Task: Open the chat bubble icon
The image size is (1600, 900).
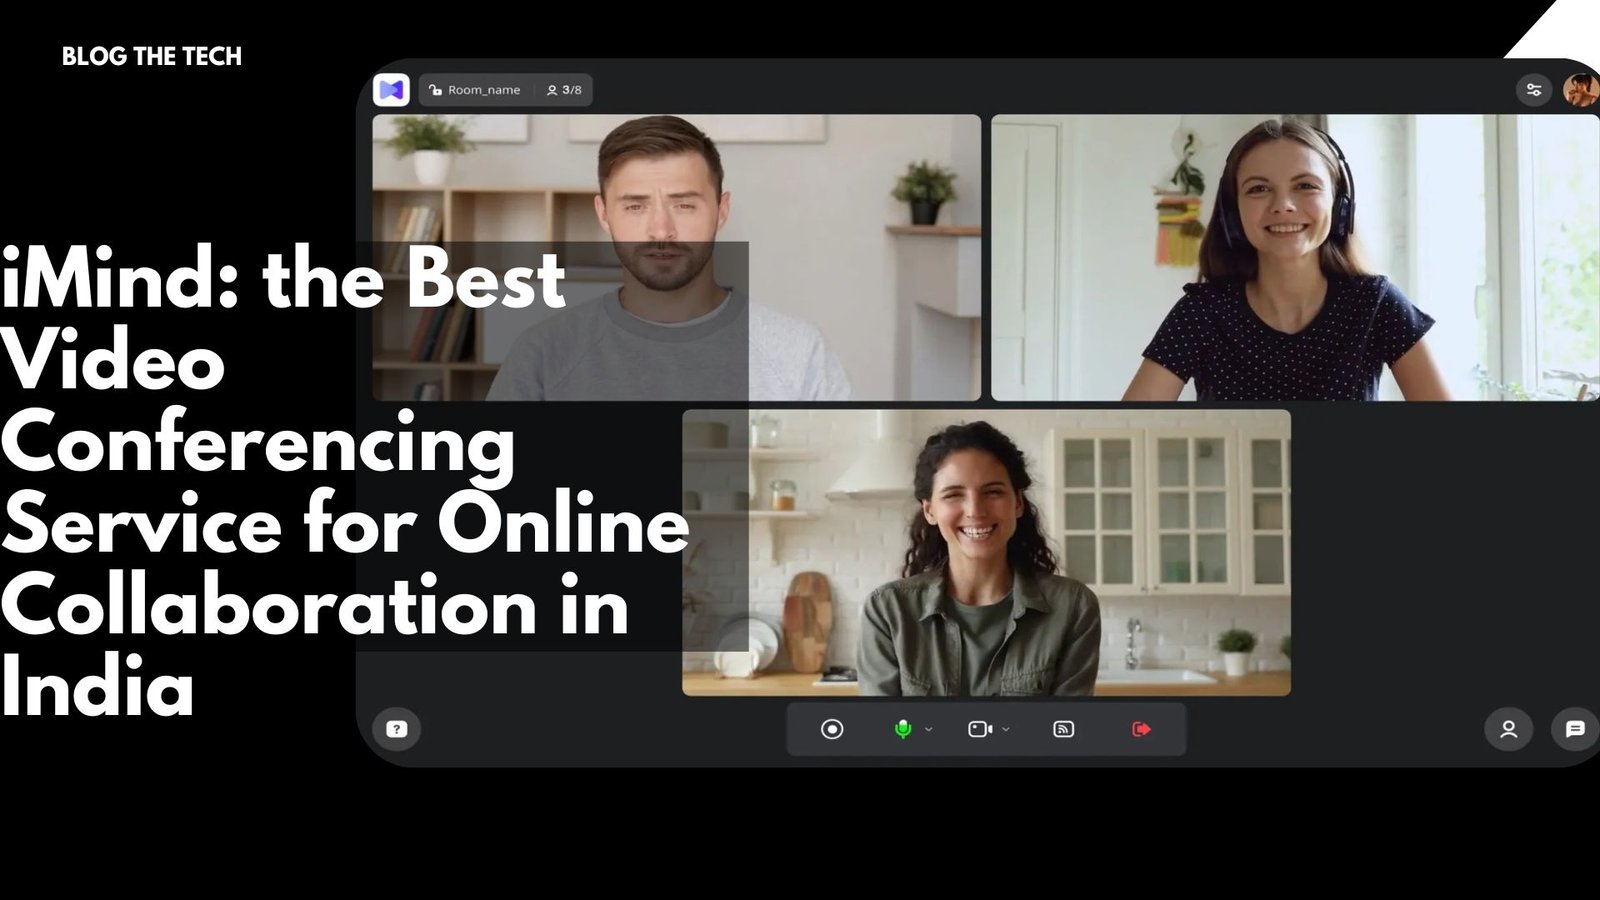Action: (x=1575, y=729)
